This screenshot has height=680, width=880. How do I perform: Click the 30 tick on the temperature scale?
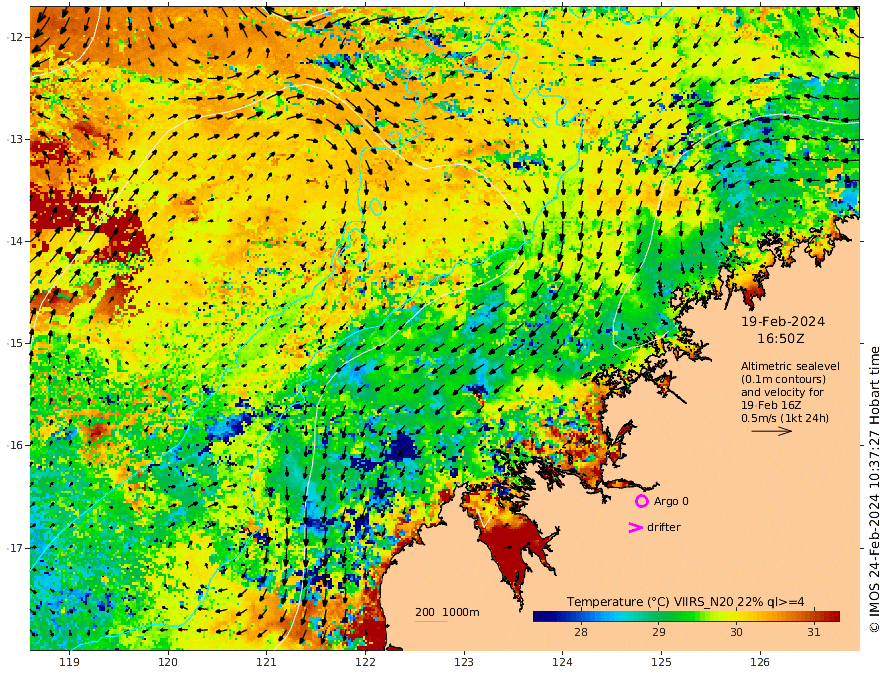(x=736, y=632)
